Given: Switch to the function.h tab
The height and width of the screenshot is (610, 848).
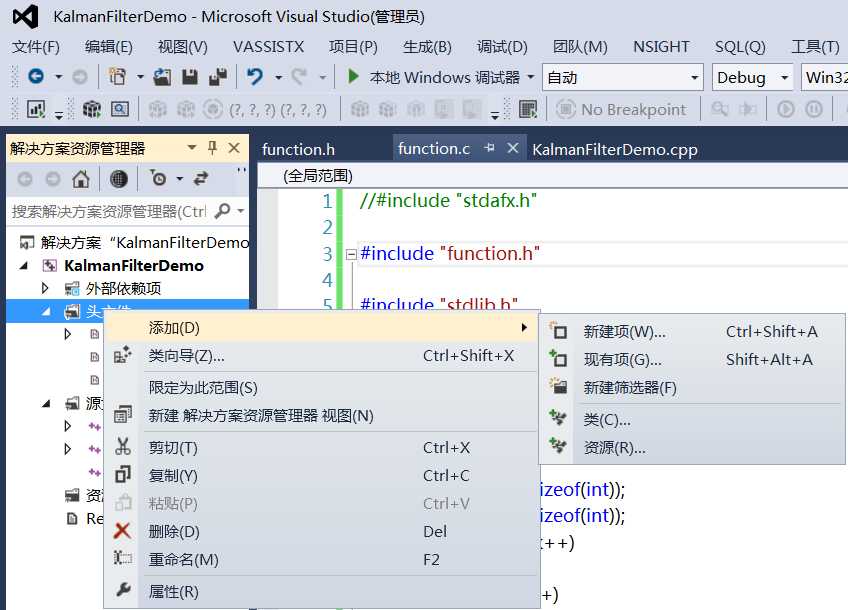Looking at the screenshot, I should tap(299, 149).
